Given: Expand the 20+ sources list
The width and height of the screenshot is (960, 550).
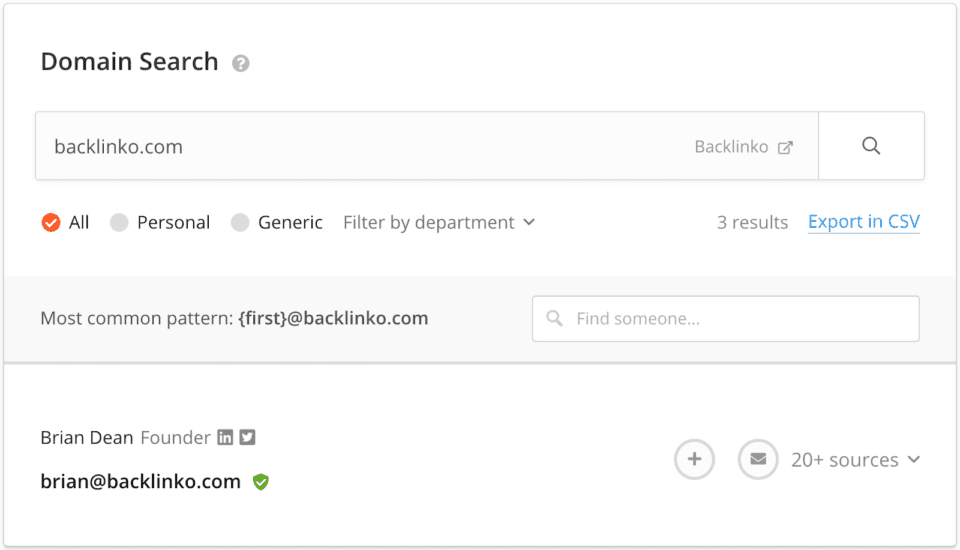Looking at the screenshot, I should pos(856,460).
